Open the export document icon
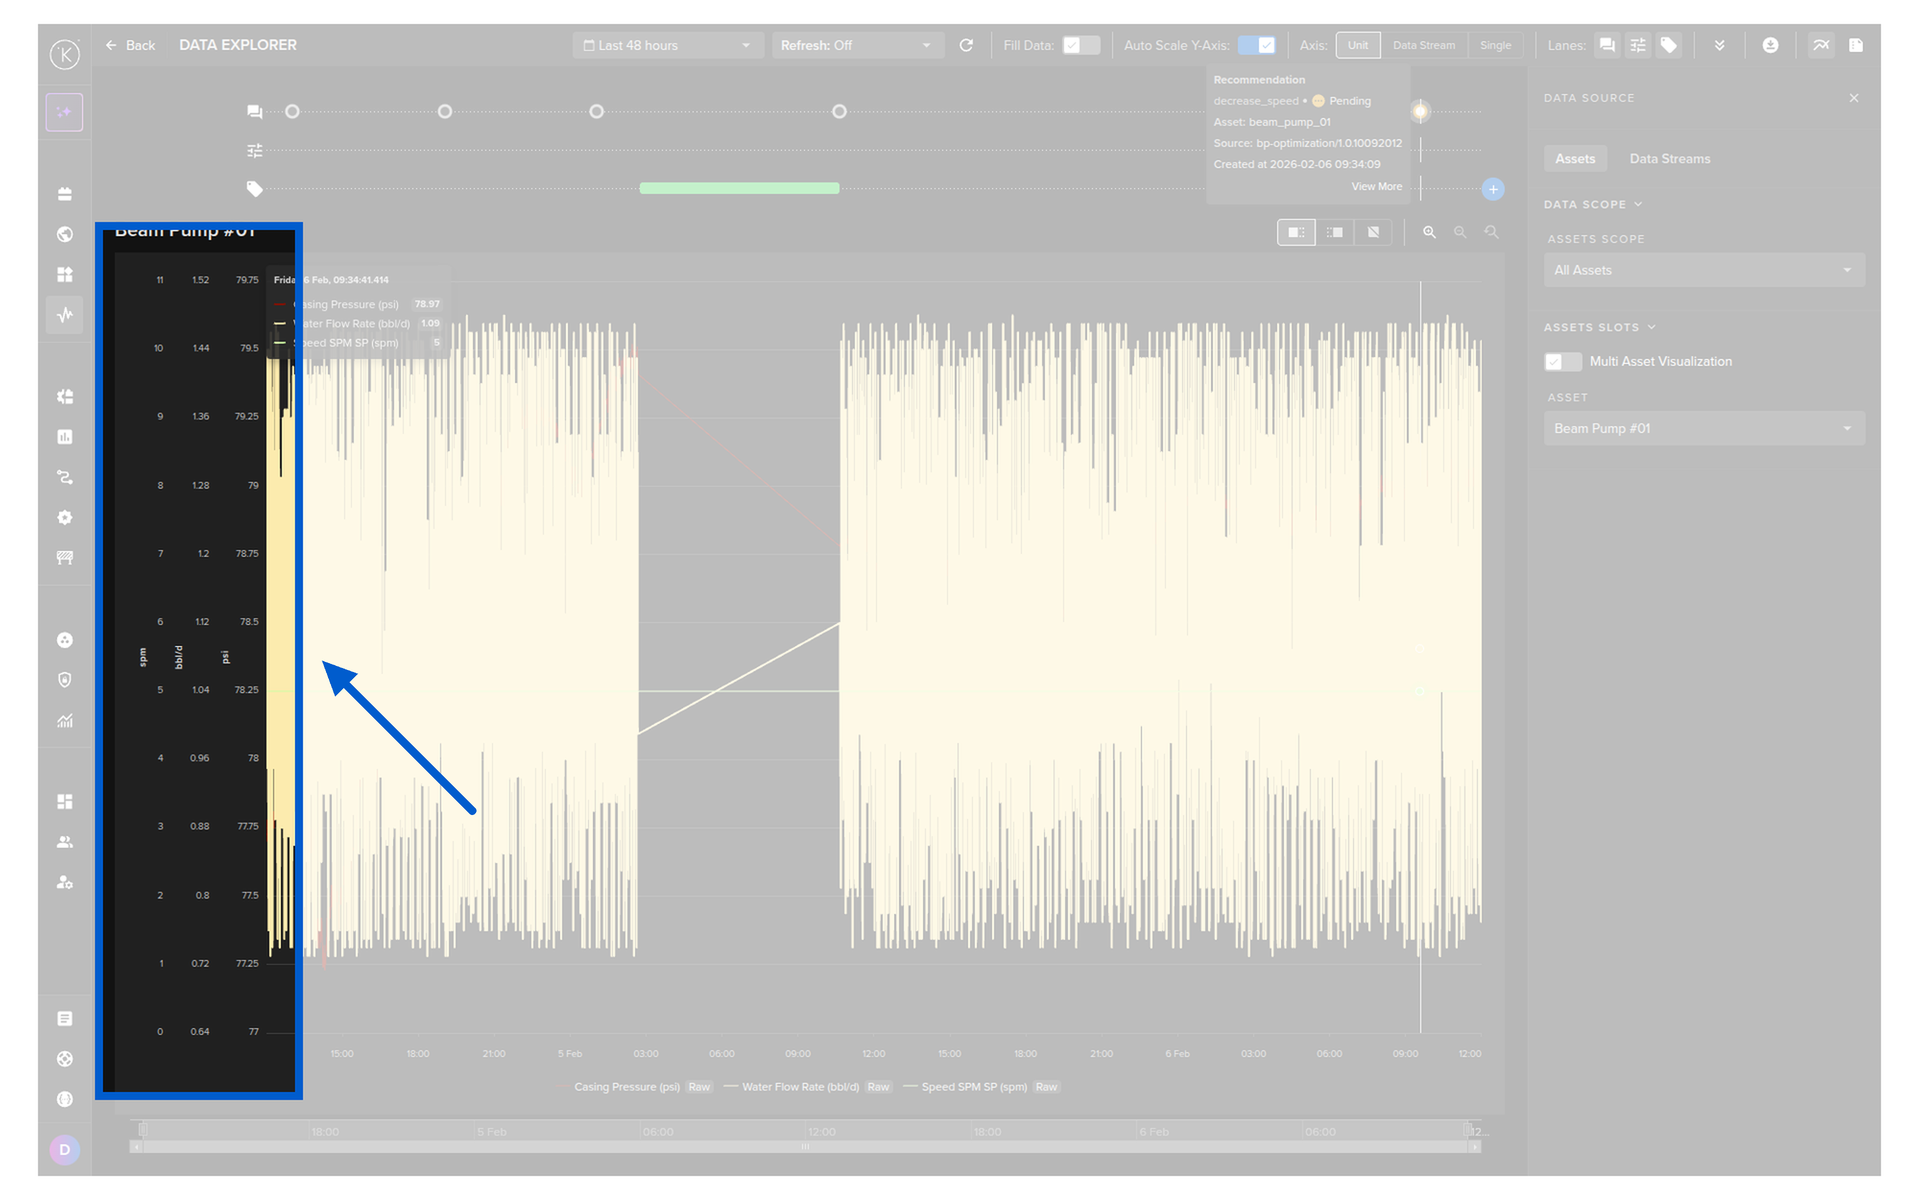This screenshot has height=1200, width=1920. pos(1856,45)
